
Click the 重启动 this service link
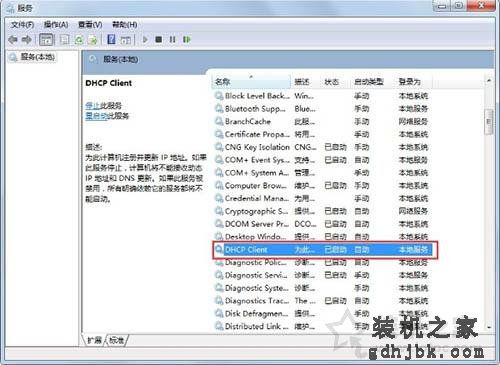pyautogui.click(x=96, y=116)
